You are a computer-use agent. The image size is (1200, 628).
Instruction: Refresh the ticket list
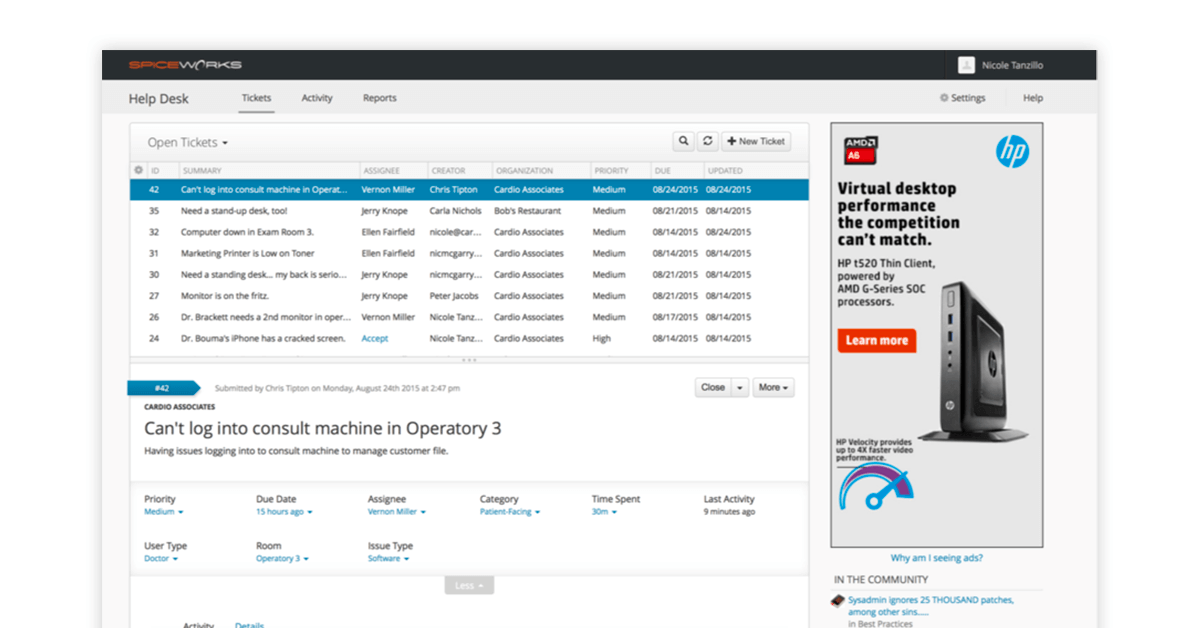[x=707, y=142]
